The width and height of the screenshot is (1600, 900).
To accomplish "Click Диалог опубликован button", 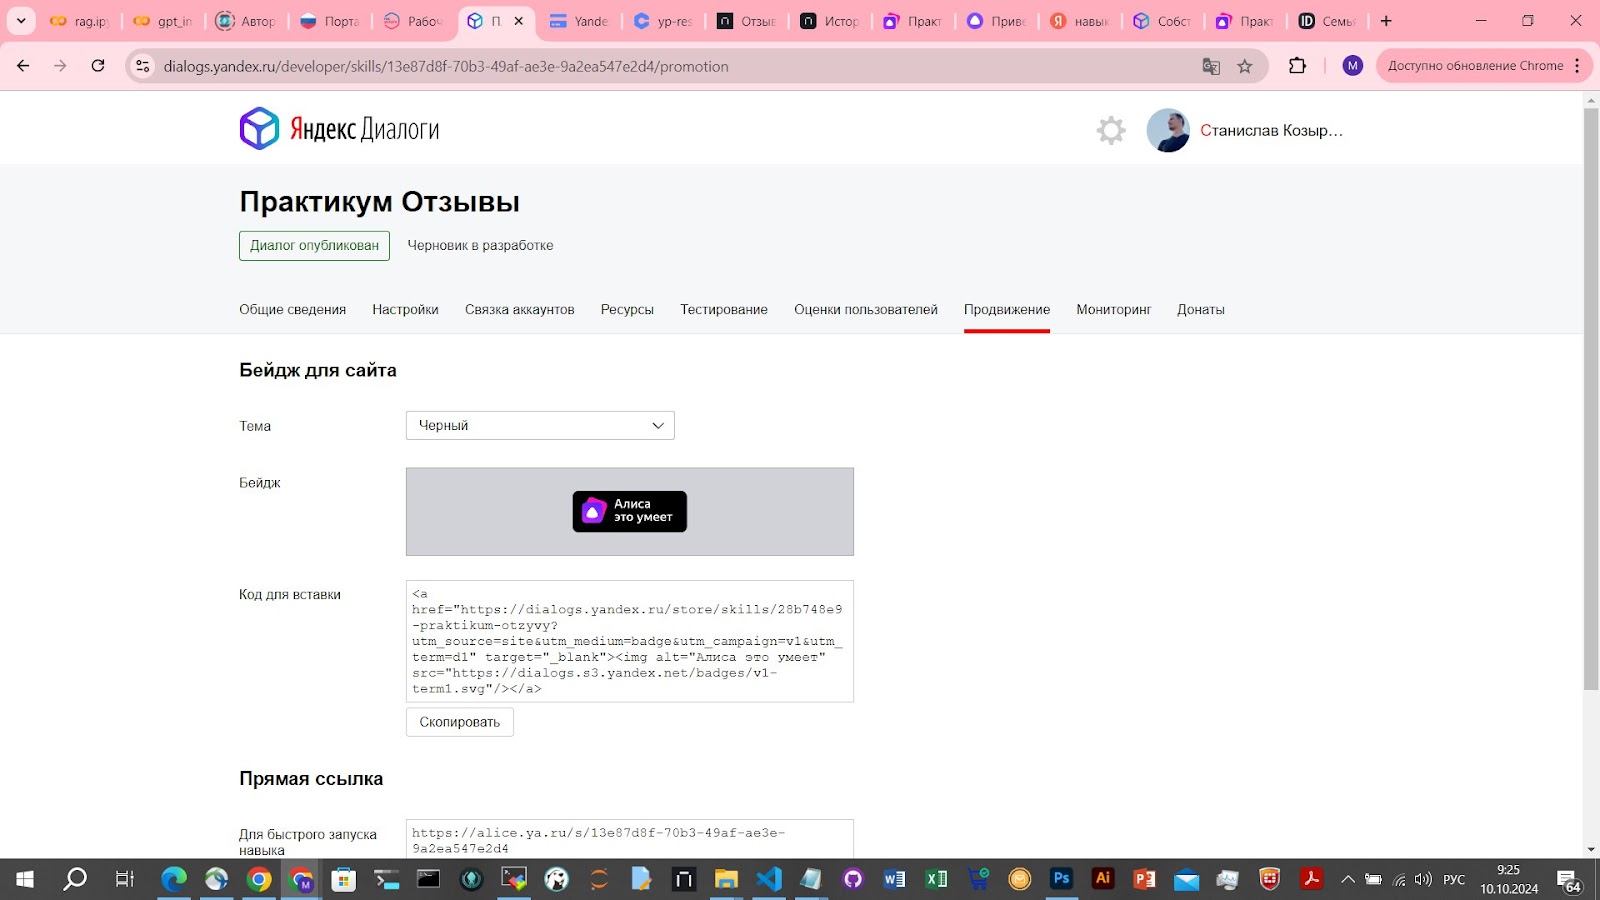I will [x=314, y=245].
